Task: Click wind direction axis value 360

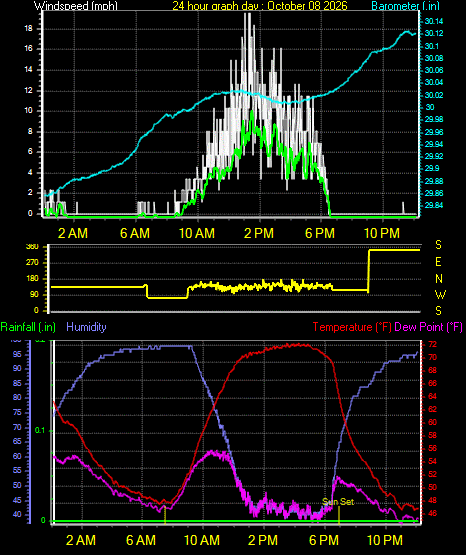Action: pyautogui.click(x=32, y=247)
